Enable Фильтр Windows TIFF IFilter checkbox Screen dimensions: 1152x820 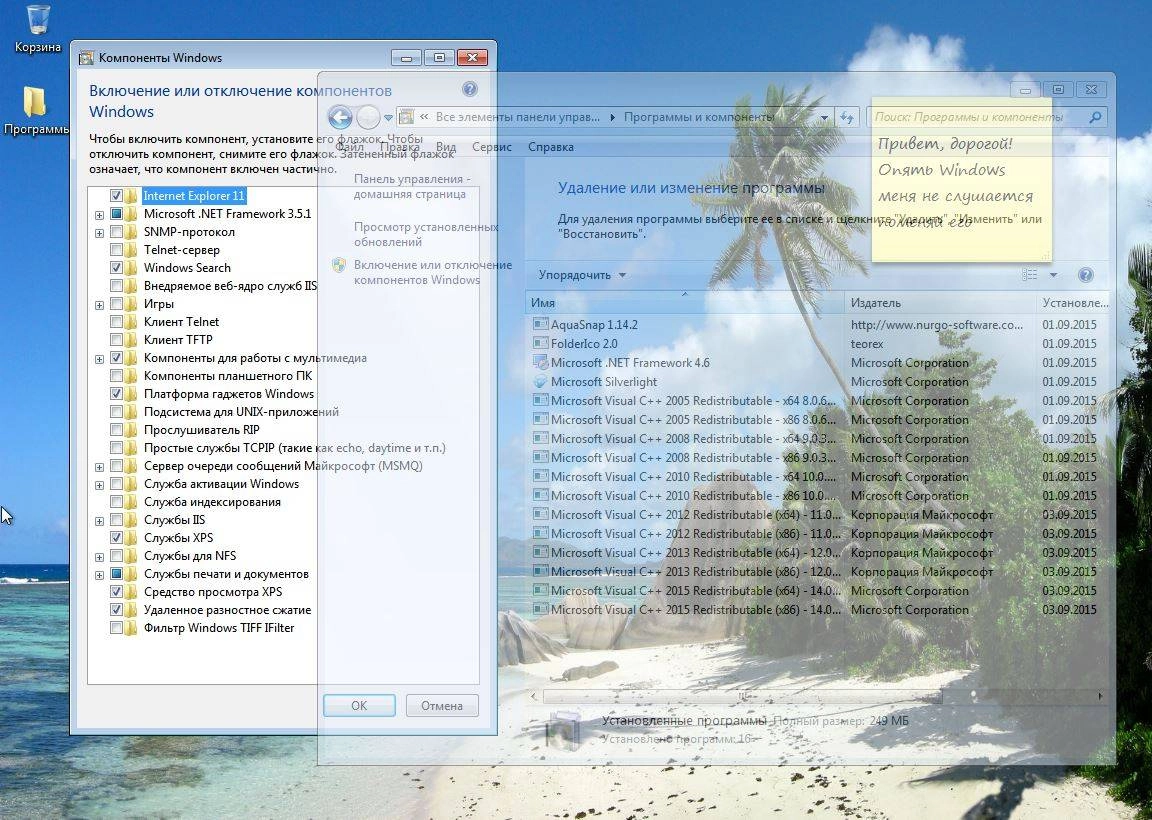(x=116, y=627)
